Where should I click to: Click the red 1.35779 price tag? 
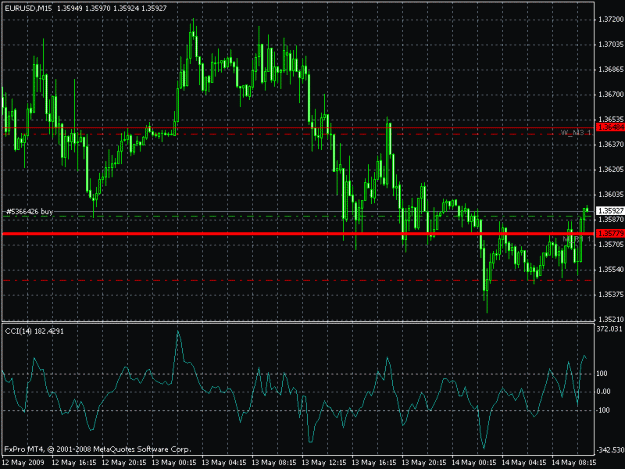[x=610, y=234]
